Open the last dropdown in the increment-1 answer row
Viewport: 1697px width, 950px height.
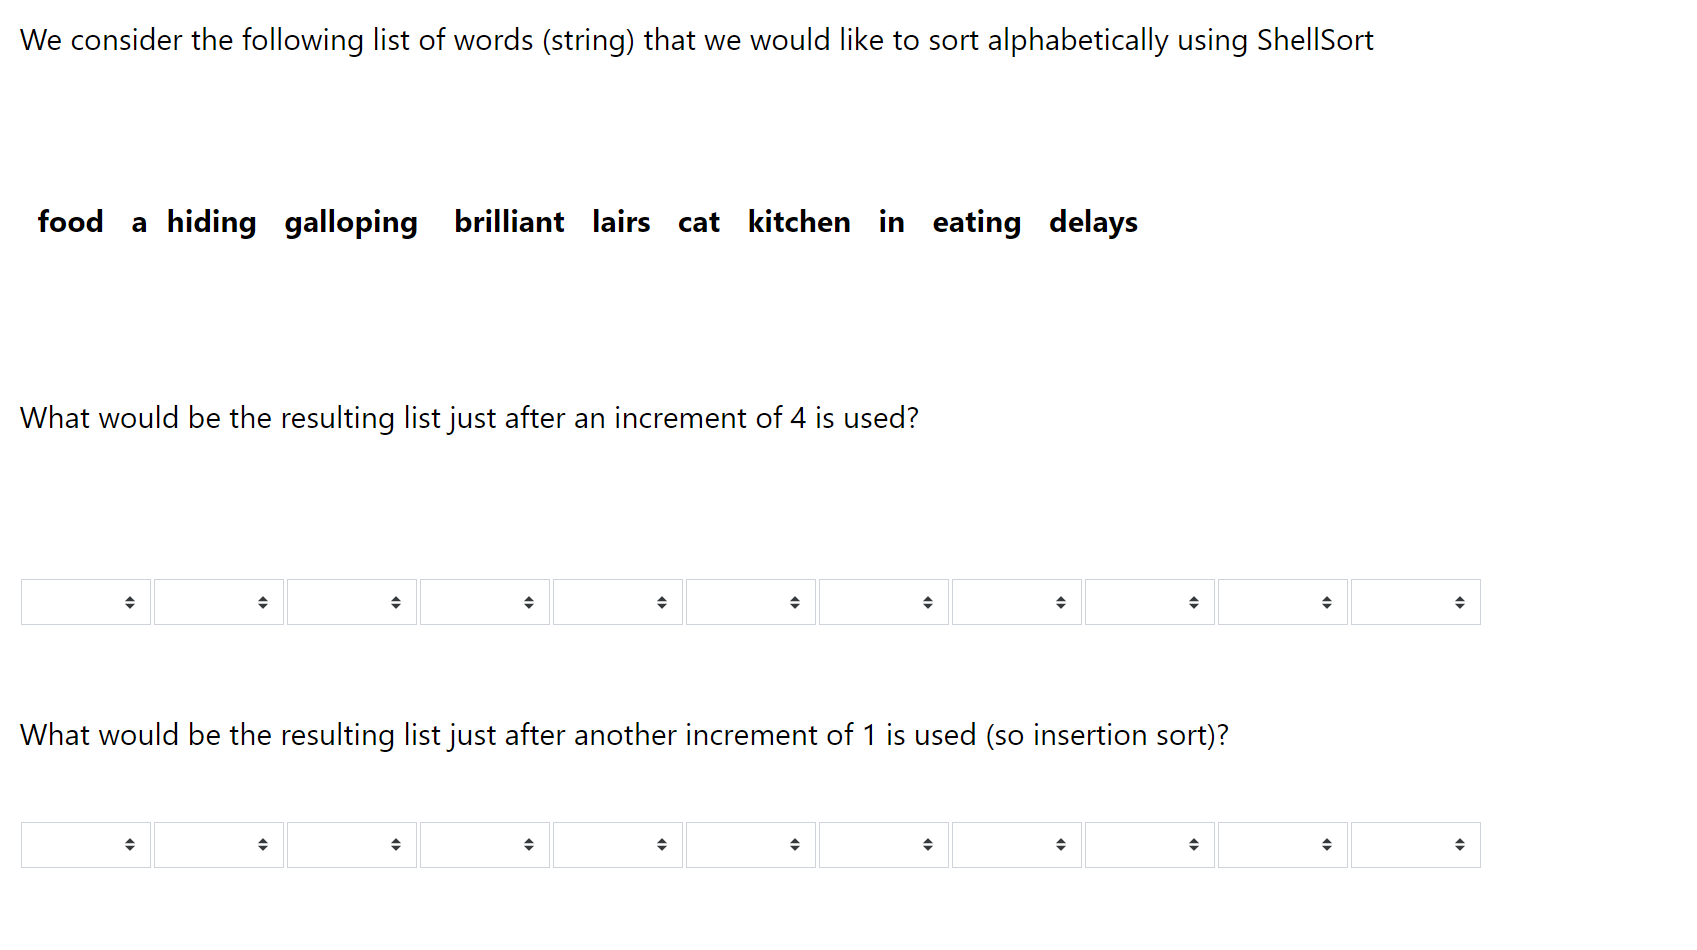pyautogui.click(x=1416, y=845)
